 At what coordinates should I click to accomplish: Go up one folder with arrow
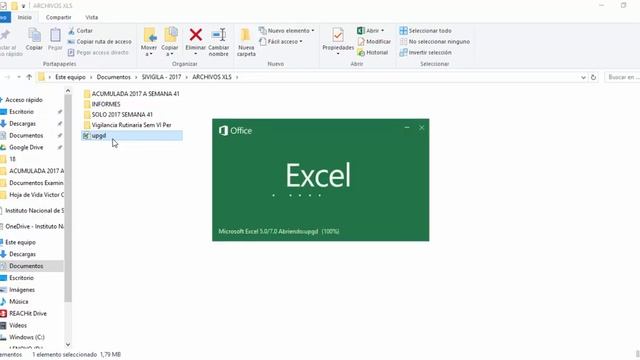coord(29,77)
